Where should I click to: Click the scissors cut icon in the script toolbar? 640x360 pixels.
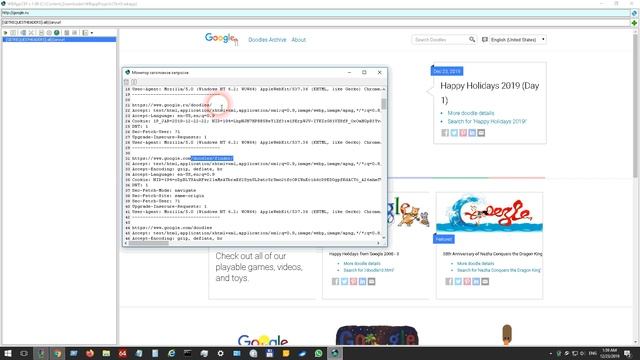click(x=31, y=33)
